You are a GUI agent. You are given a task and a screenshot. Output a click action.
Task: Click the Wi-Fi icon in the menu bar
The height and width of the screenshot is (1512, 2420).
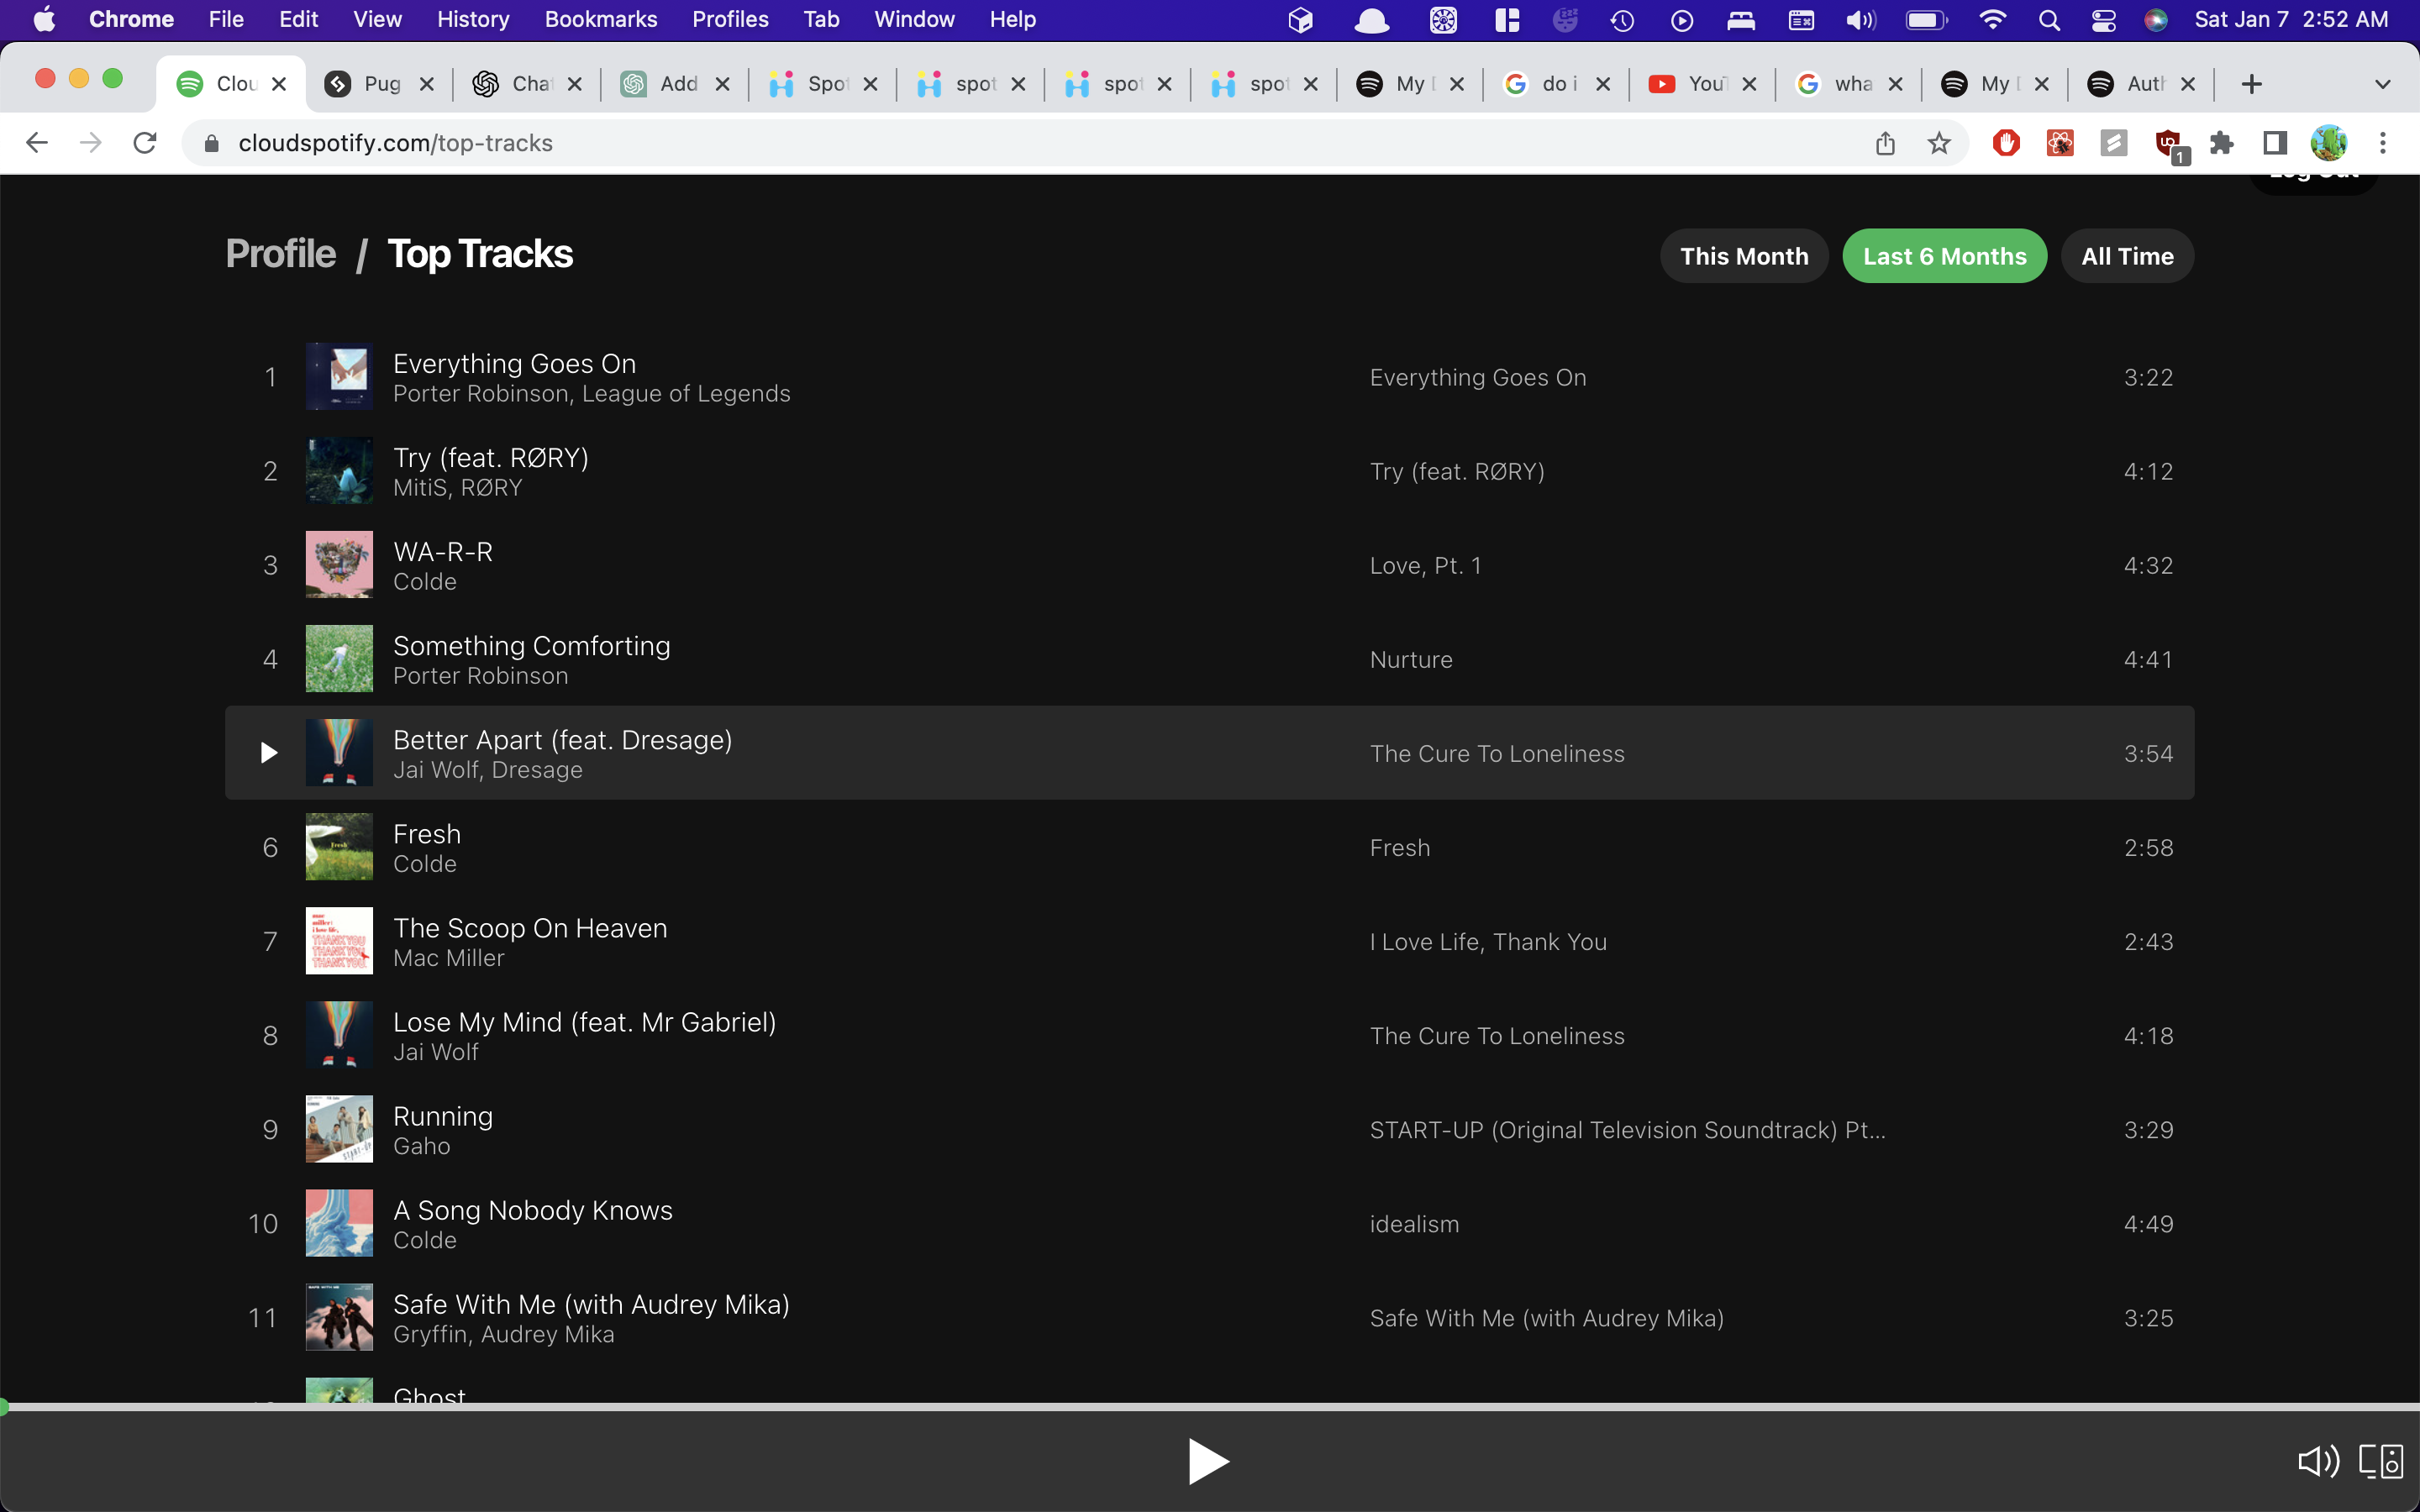1992,19
